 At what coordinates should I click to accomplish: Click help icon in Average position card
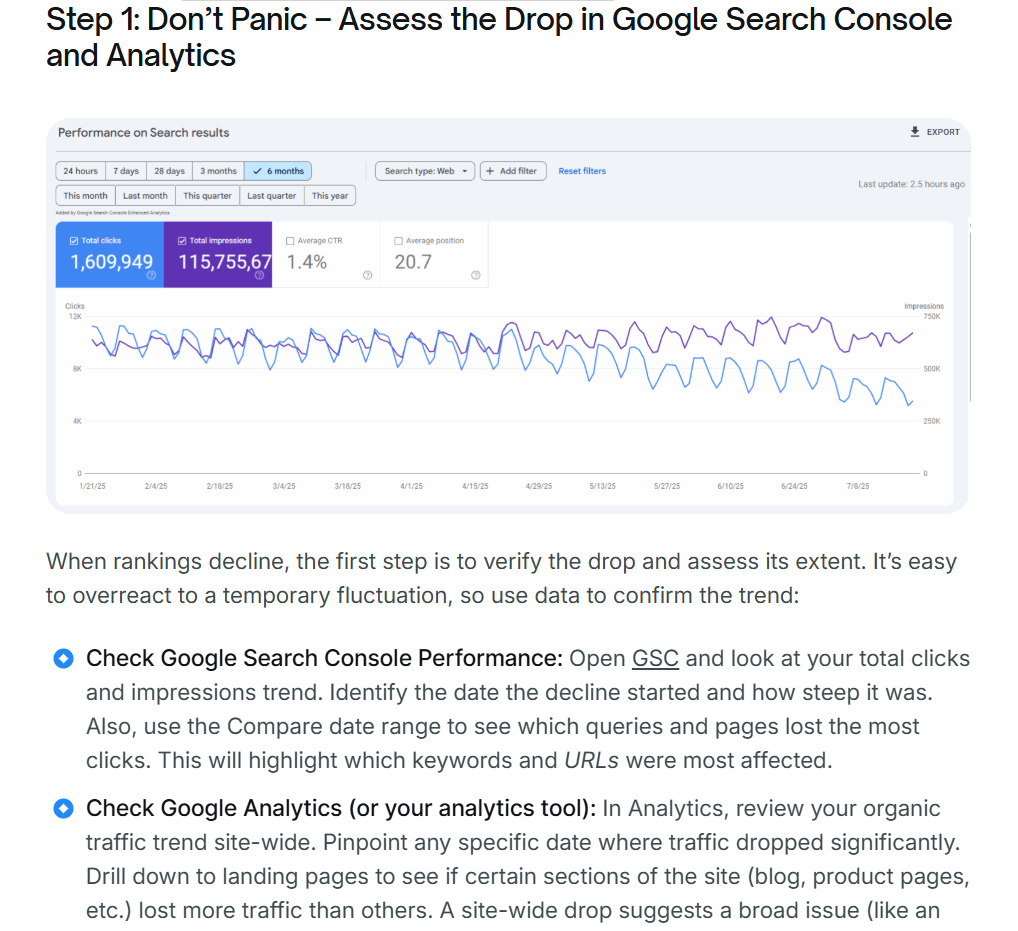pos(475,275)
